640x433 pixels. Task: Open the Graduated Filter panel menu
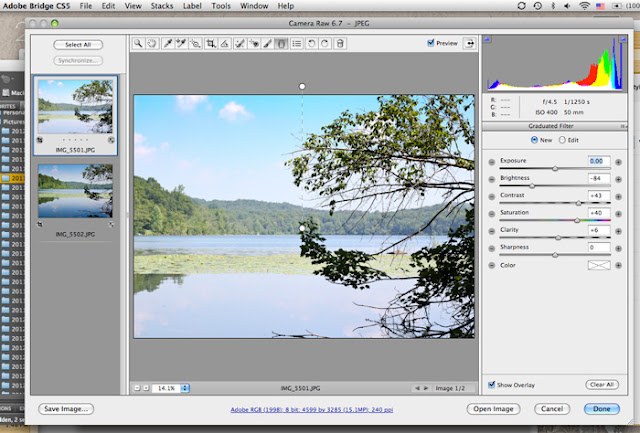(622, 126)
